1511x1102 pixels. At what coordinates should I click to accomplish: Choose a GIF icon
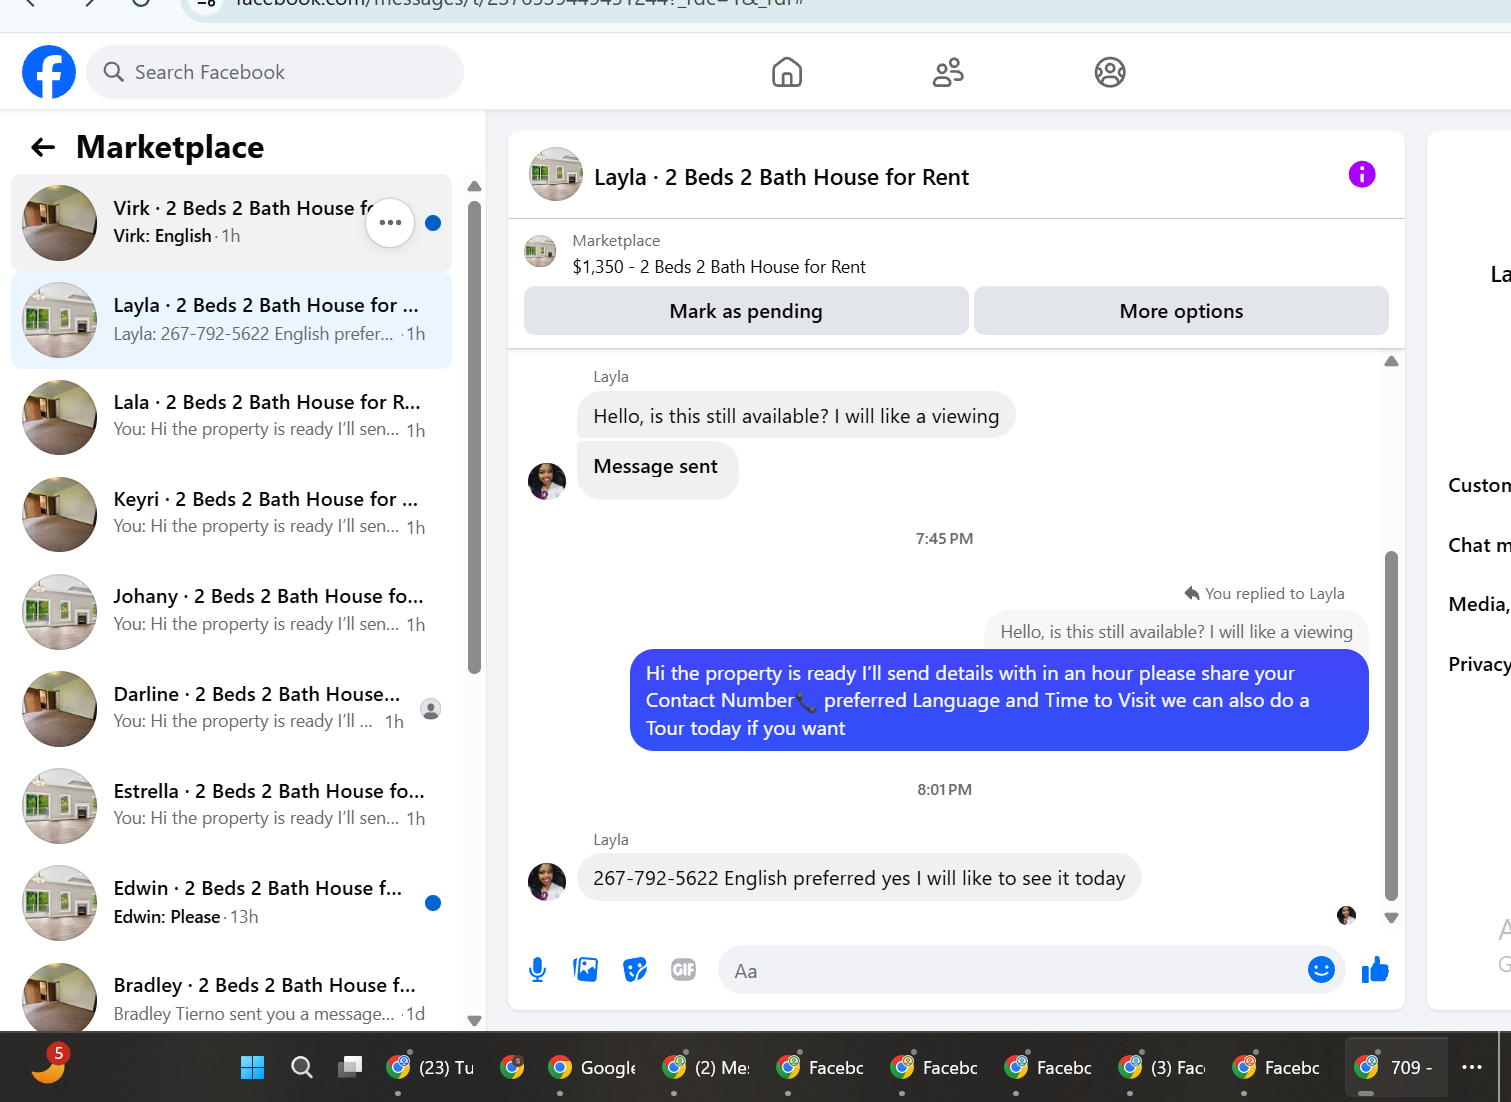click(x=684, y=969)
